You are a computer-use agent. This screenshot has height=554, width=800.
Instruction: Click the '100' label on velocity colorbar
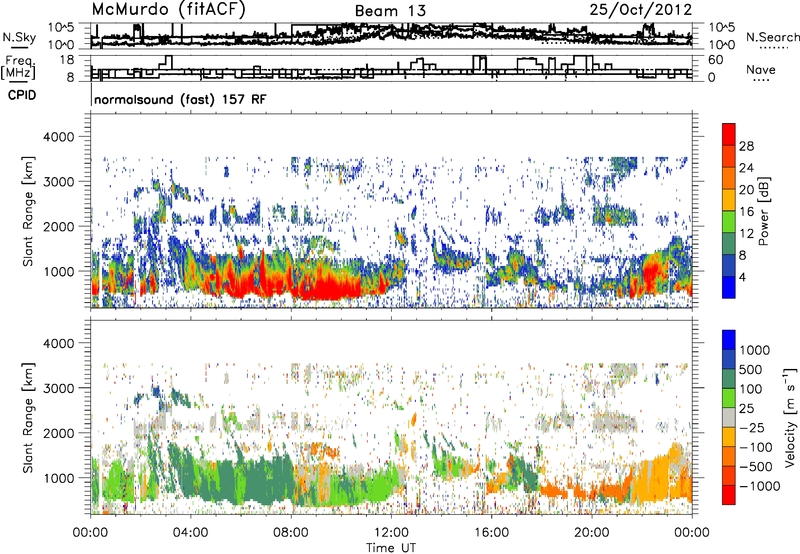pyautogui.click(x=753, y=389)
